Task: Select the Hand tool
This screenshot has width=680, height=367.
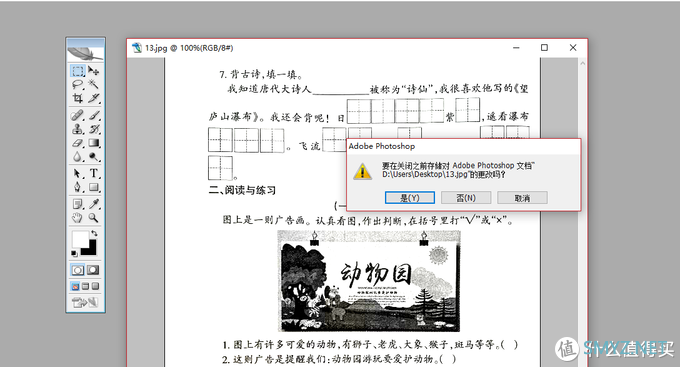Action: pyautogui.click(x=78, y=218)
